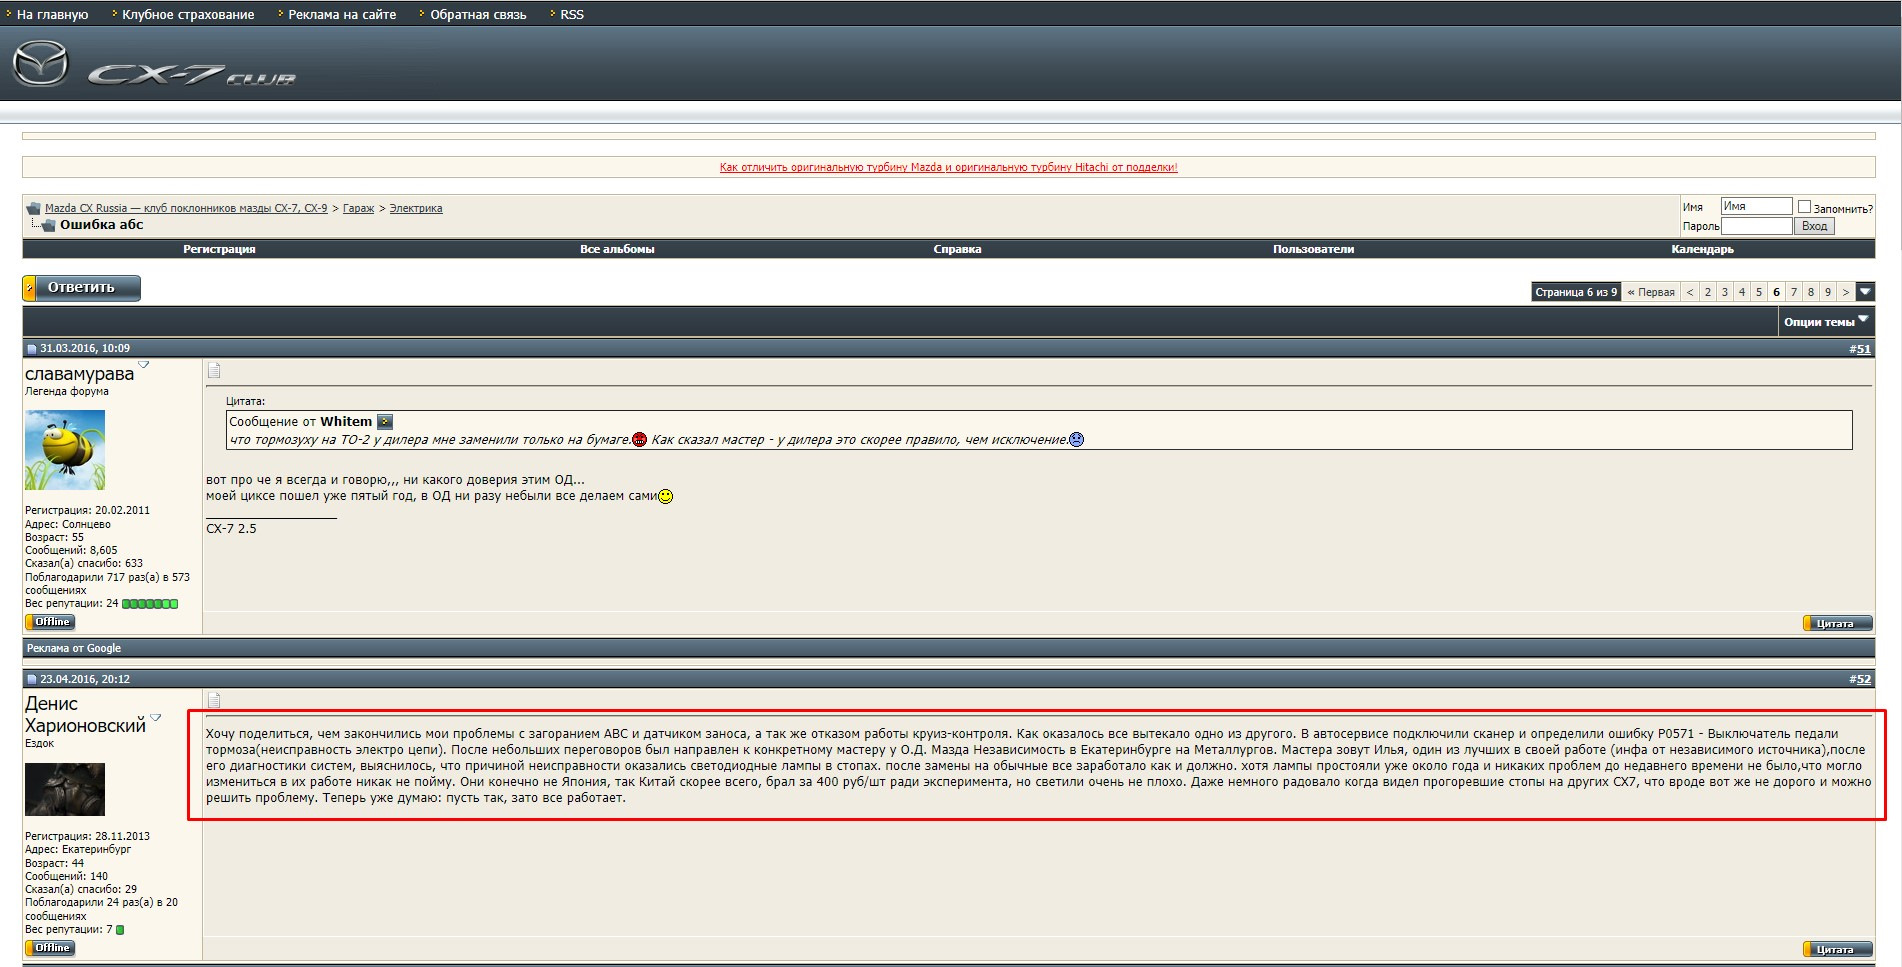Screen dimensions: 1902x967
Task: Click view-post arrow icon next to Whitem
Action: (x=385, y=422)
